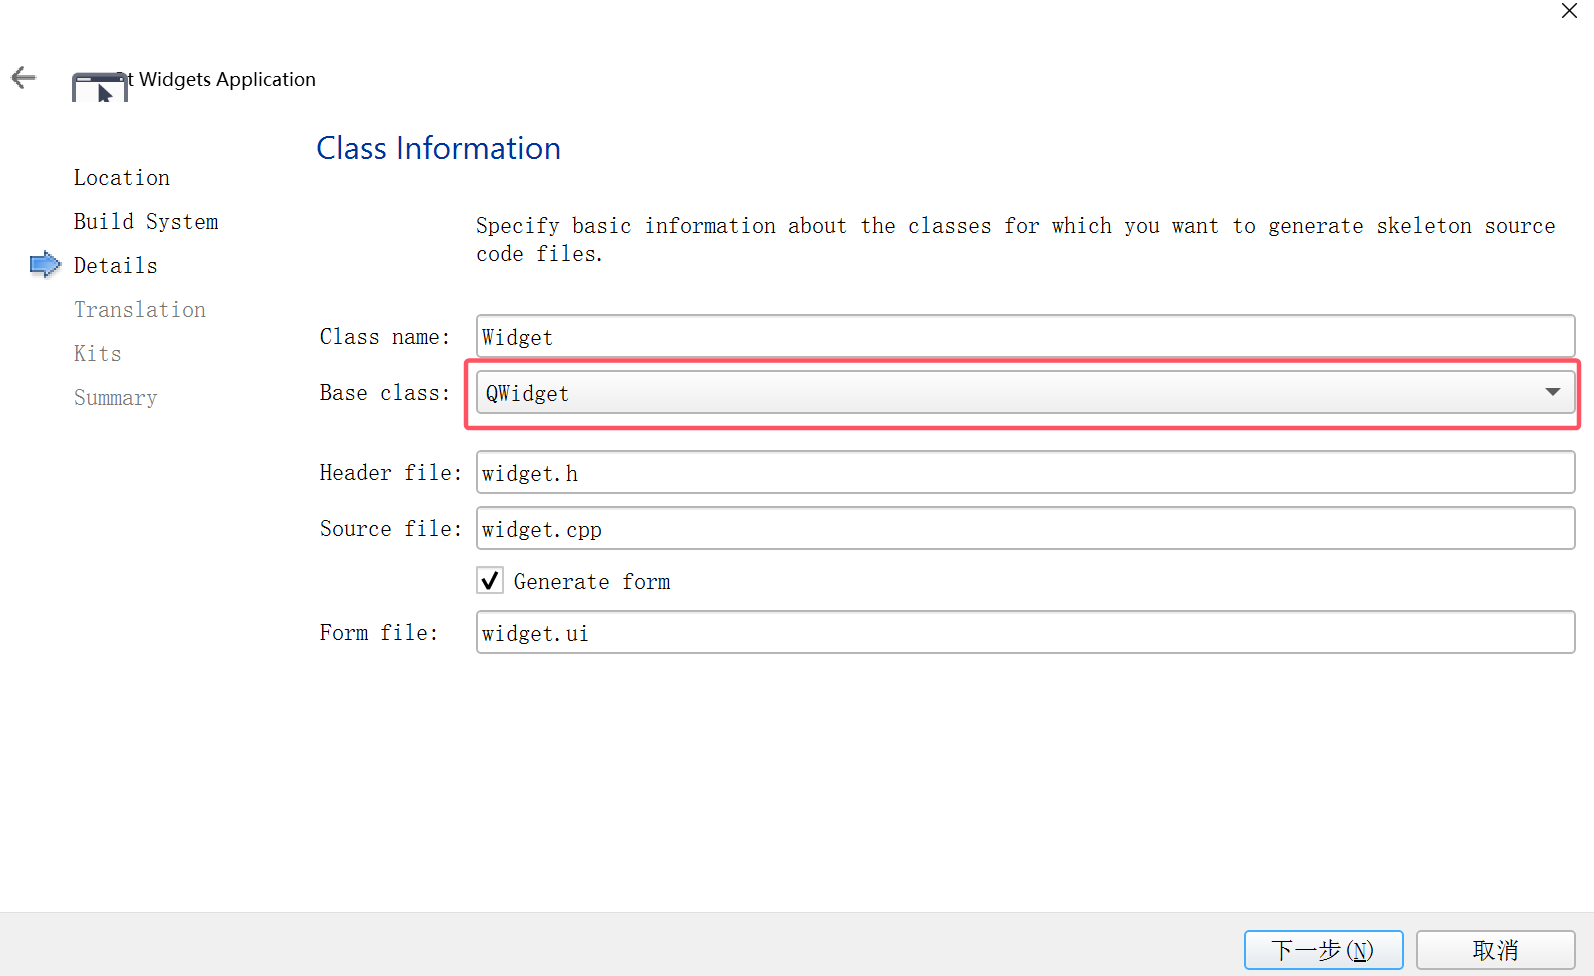Click the Class Information heading

pos(438,148)
